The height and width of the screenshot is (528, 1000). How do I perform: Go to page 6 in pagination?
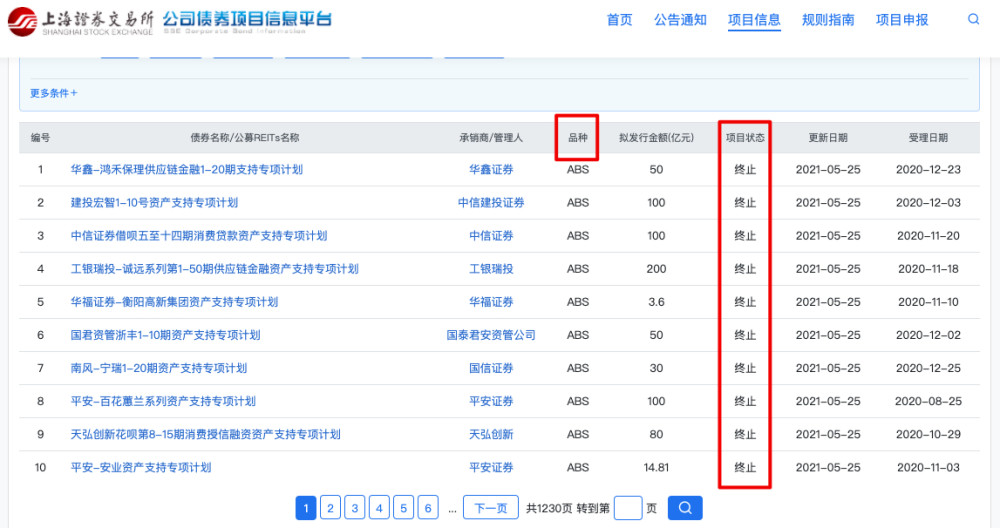tap(428, 508)
